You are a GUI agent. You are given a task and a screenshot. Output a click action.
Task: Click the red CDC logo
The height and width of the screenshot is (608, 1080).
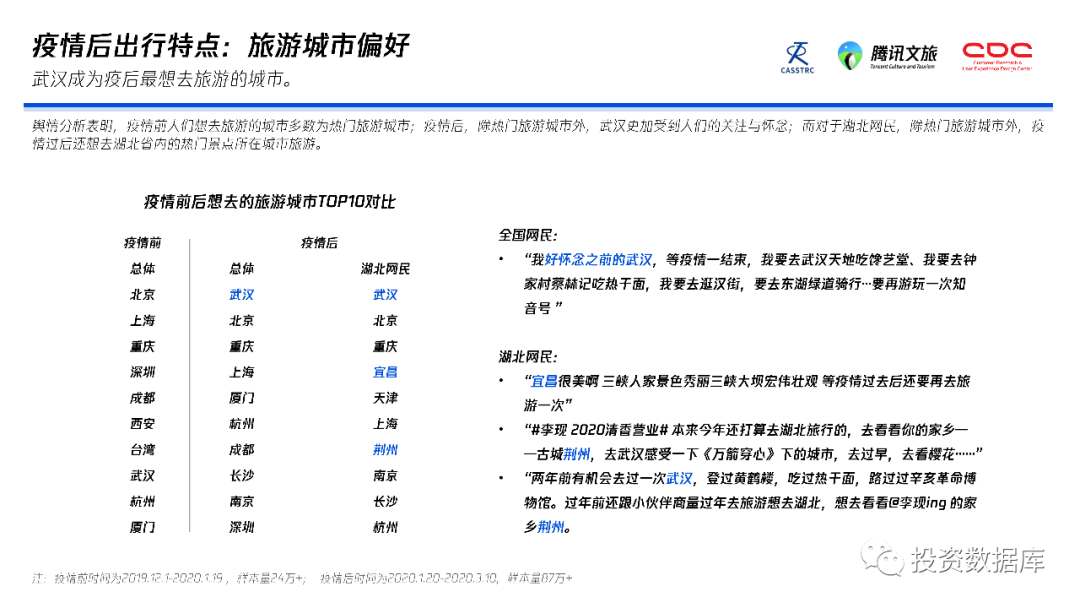(x=997, y=56)
